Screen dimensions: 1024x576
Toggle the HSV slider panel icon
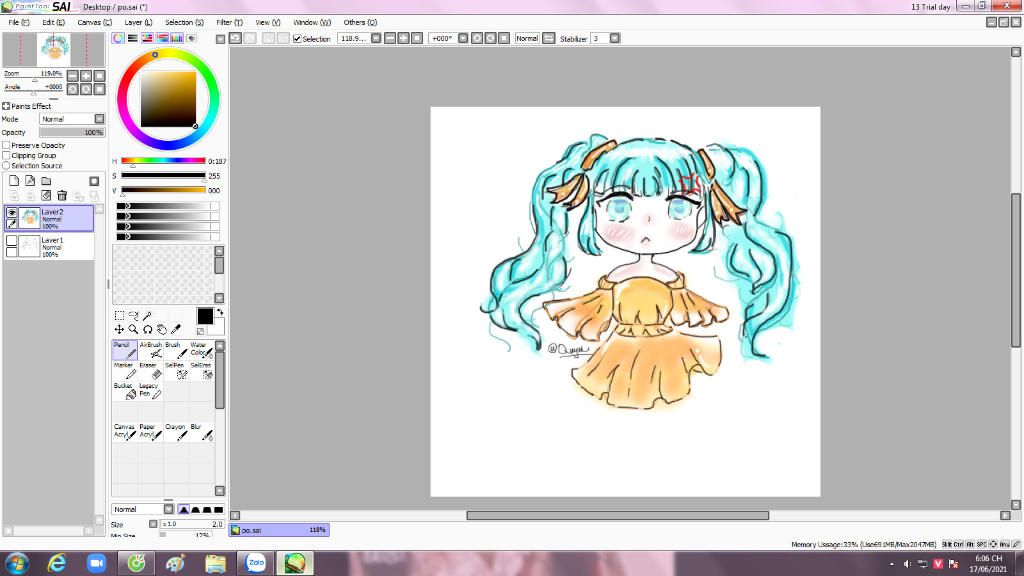point(148,39)
